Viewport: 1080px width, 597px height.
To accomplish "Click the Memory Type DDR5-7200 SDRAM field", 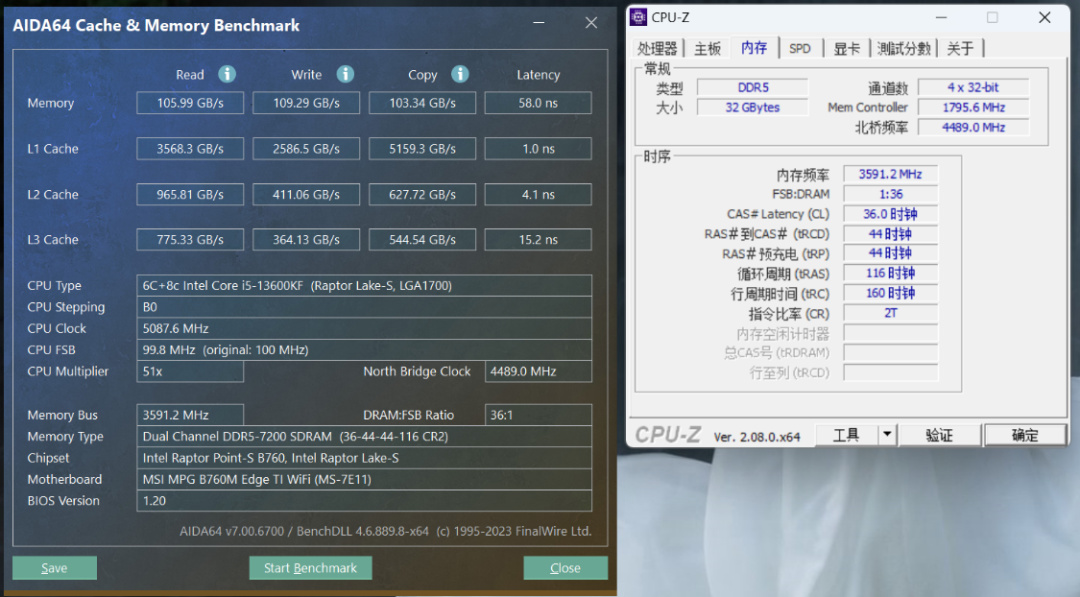I will [364, 437].
